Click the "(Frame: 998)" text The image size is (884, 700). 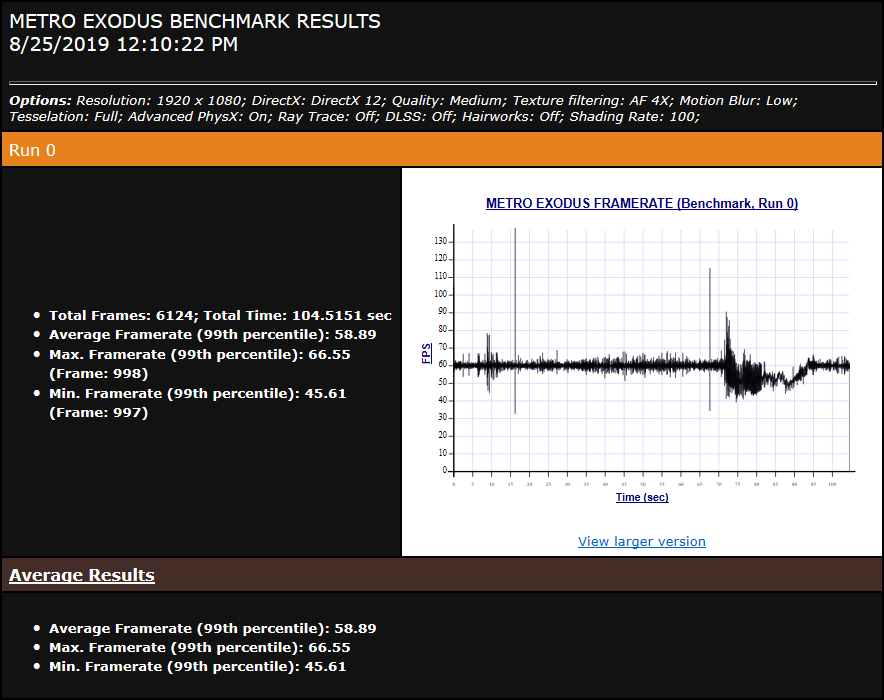tap(99, 374)
